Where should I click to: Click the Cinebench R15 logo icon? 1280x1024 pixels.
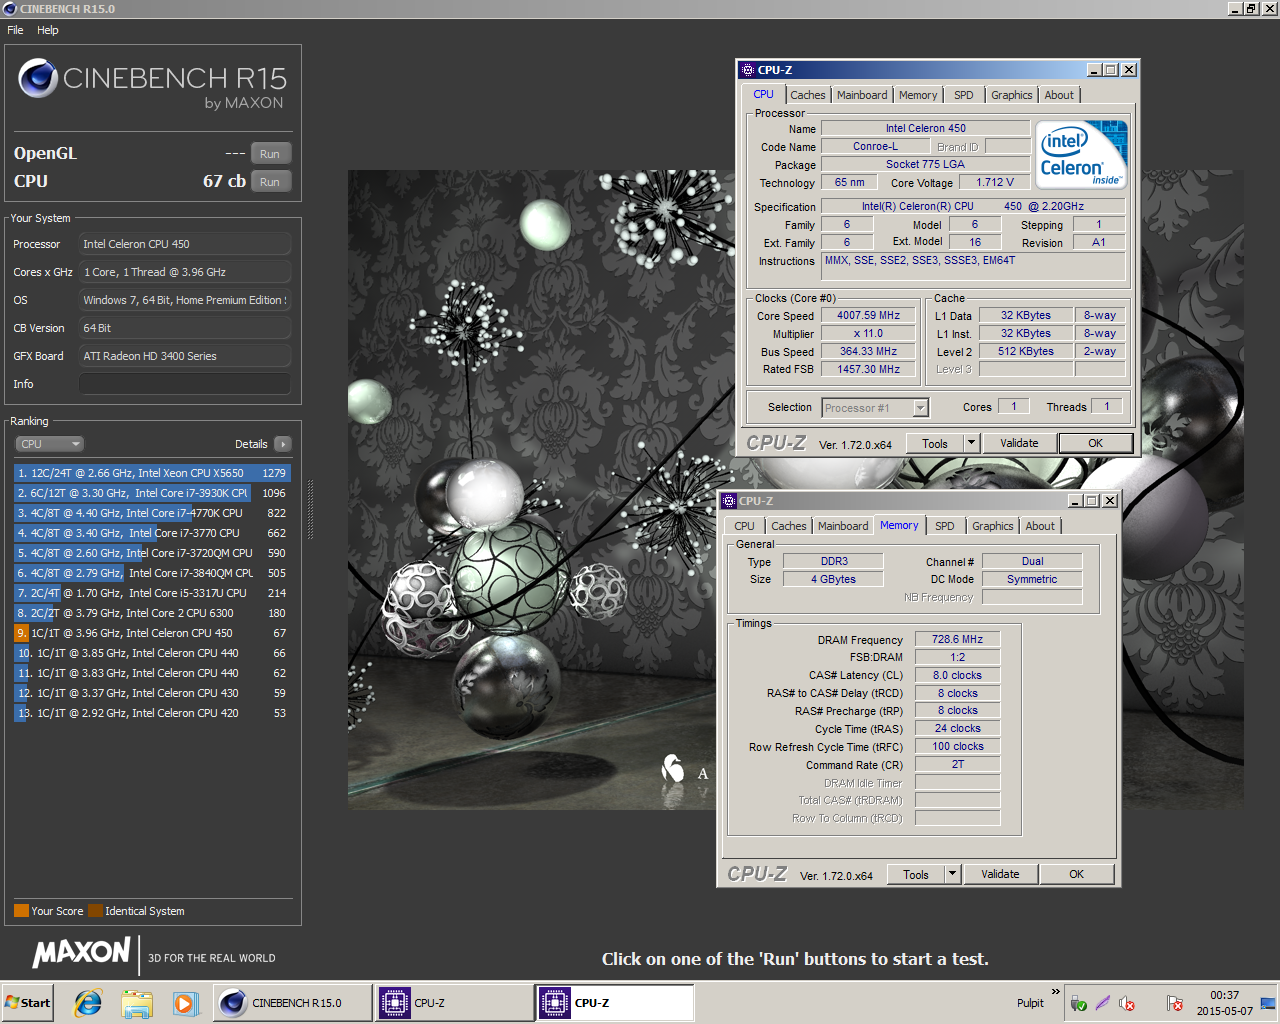(x=38, y=78)
